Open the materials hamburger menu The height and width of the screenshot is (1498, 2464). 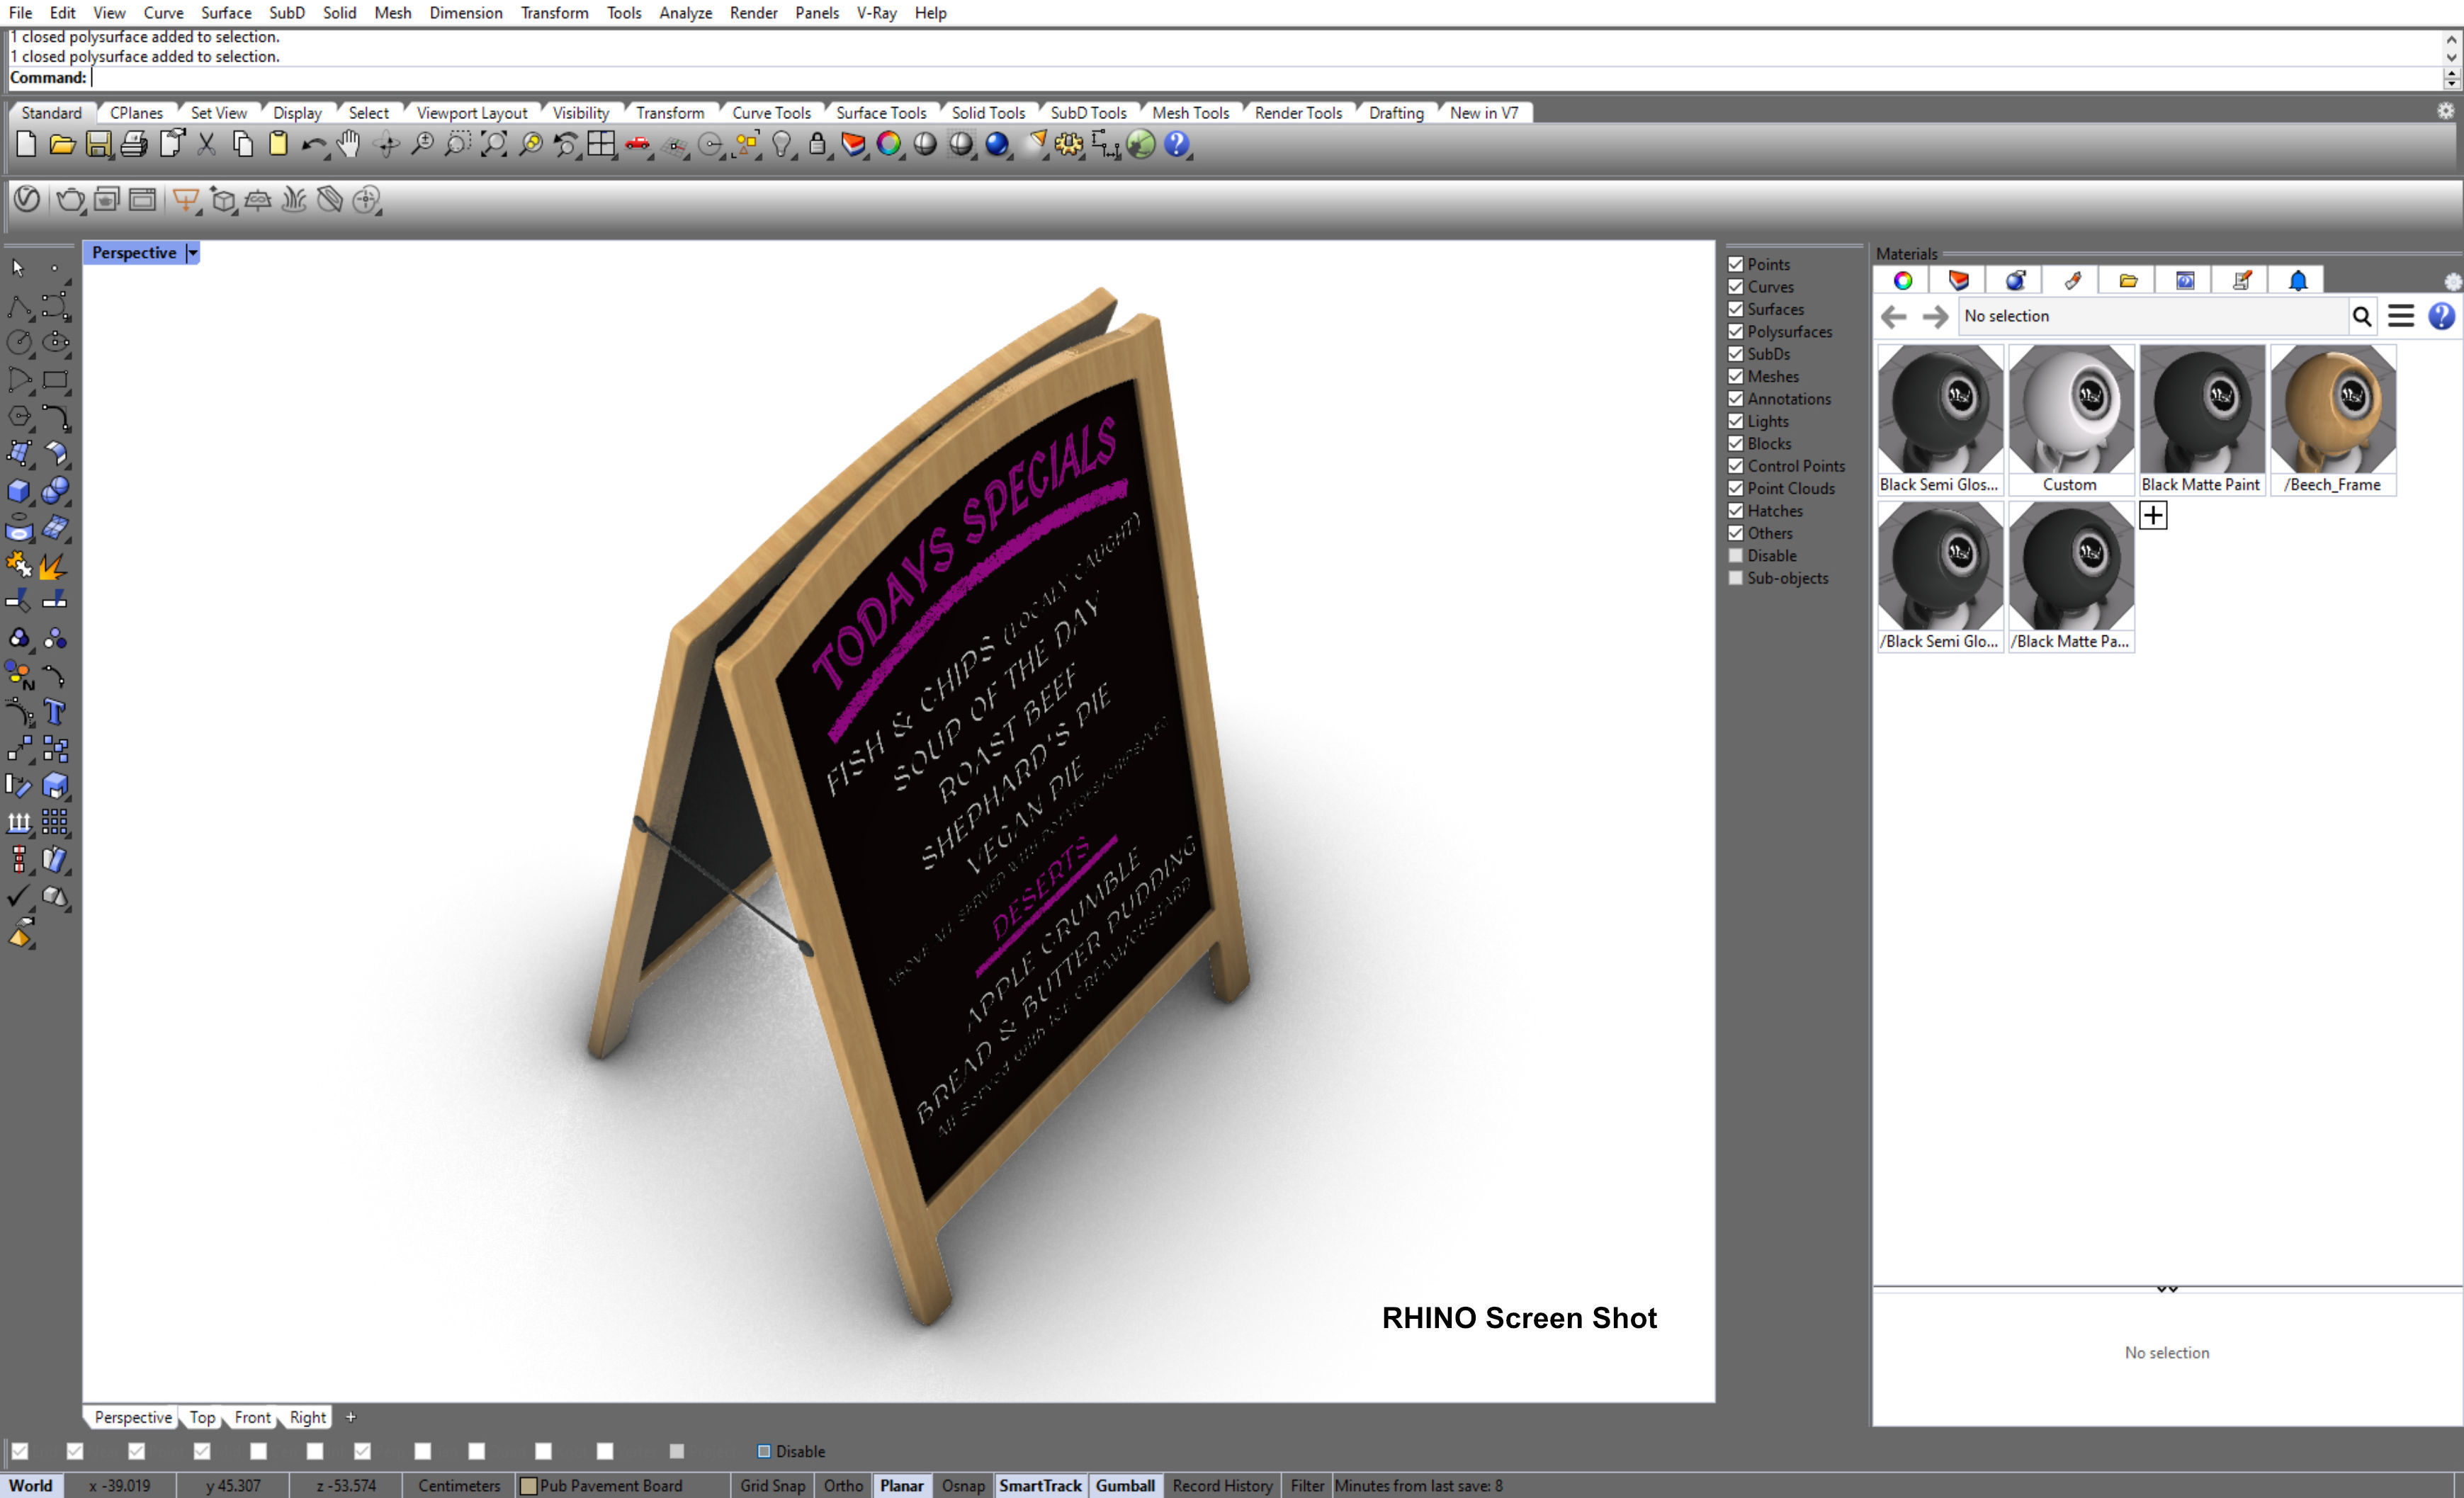(2401, 316)
